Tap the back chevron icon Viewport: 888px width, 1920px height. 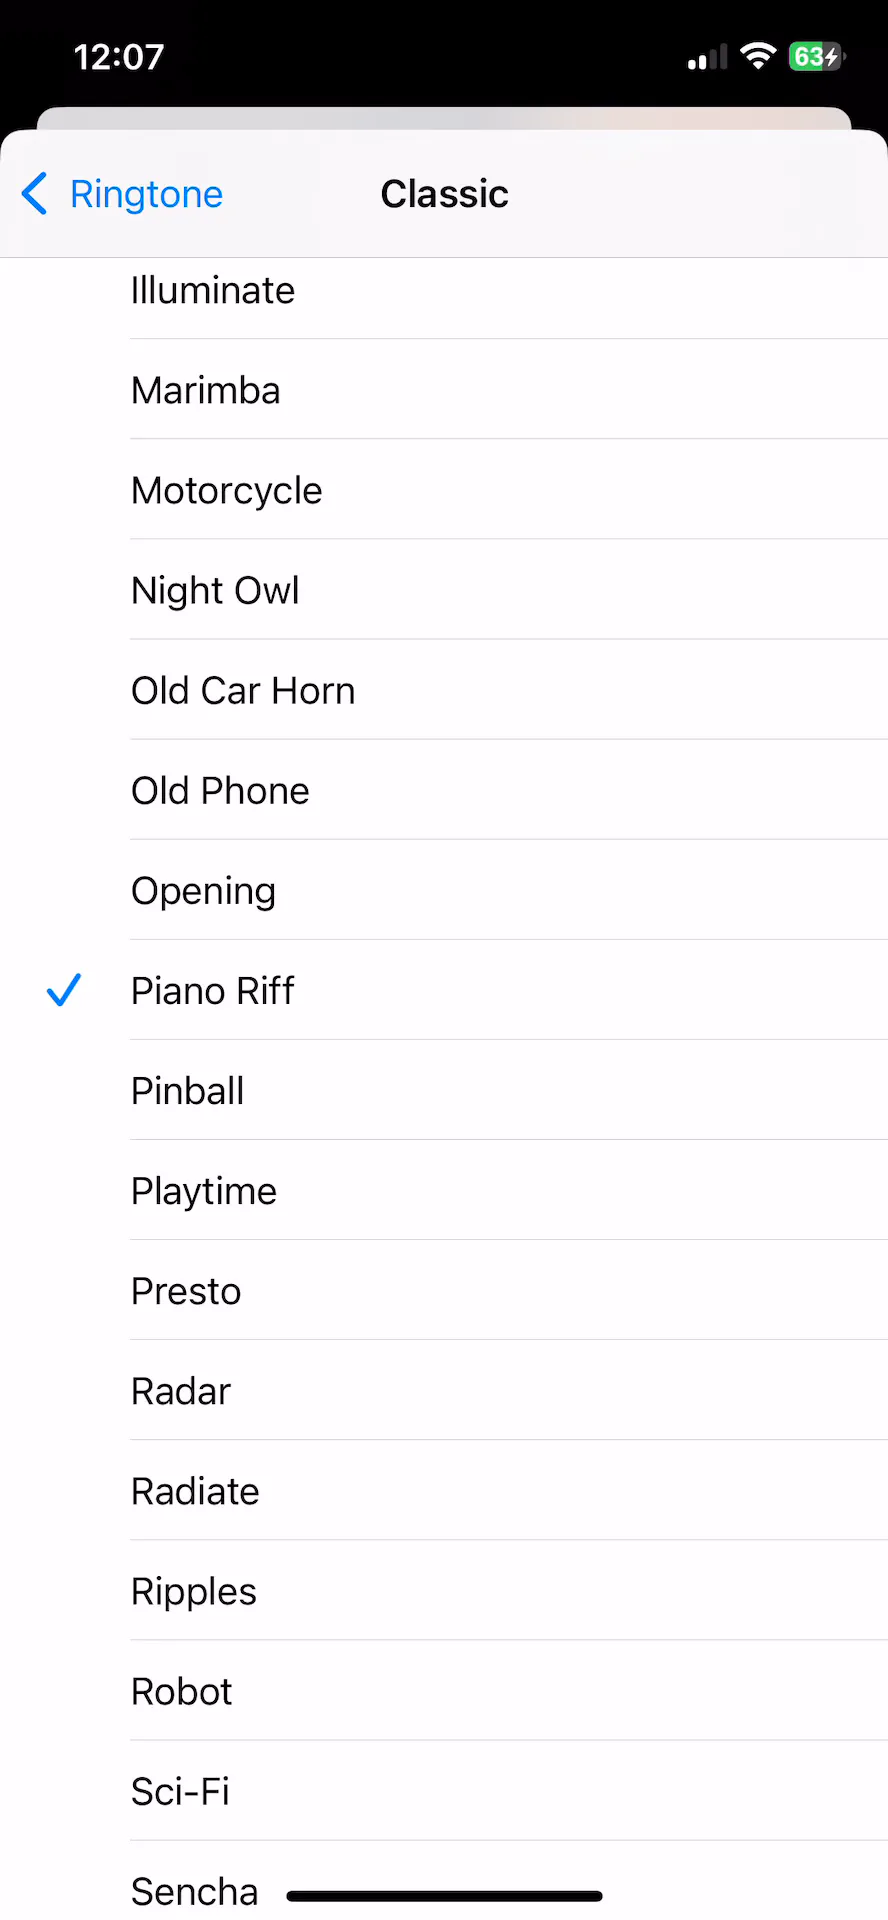35,193
